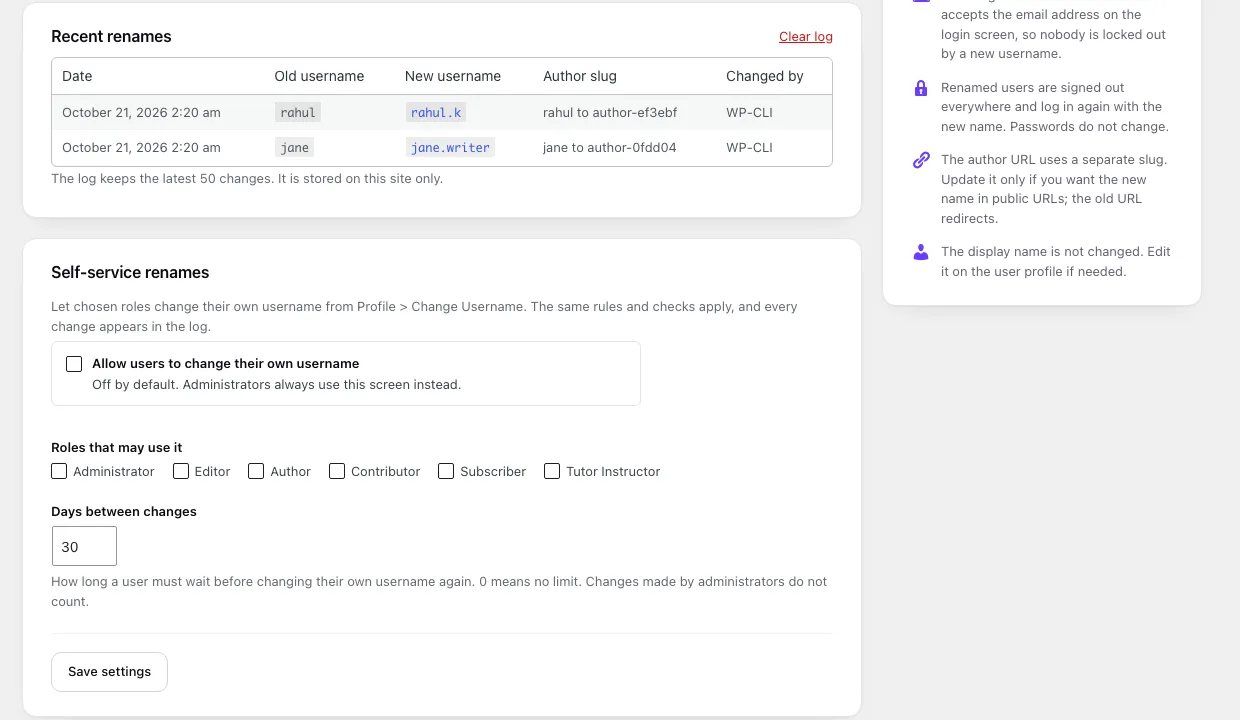The height and width of the screenshot is (720, 1240).
Task: Click the Clear log link
Action: (x=806, y=37)
